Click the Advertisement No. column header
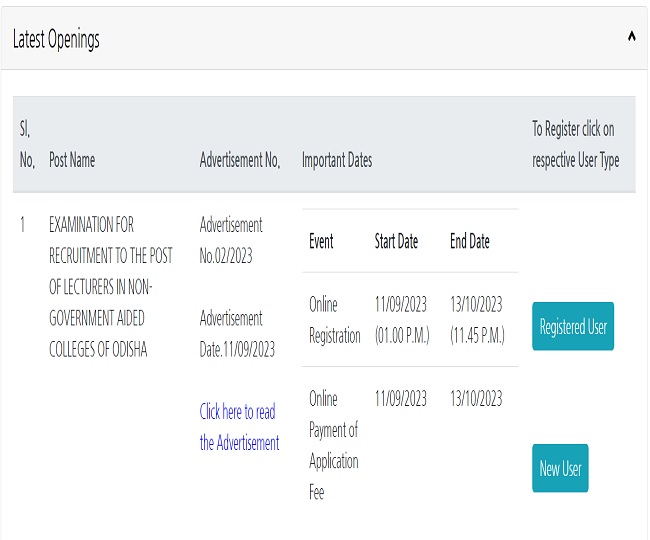Viewport: 650px width, 540px height. [239, 160]
